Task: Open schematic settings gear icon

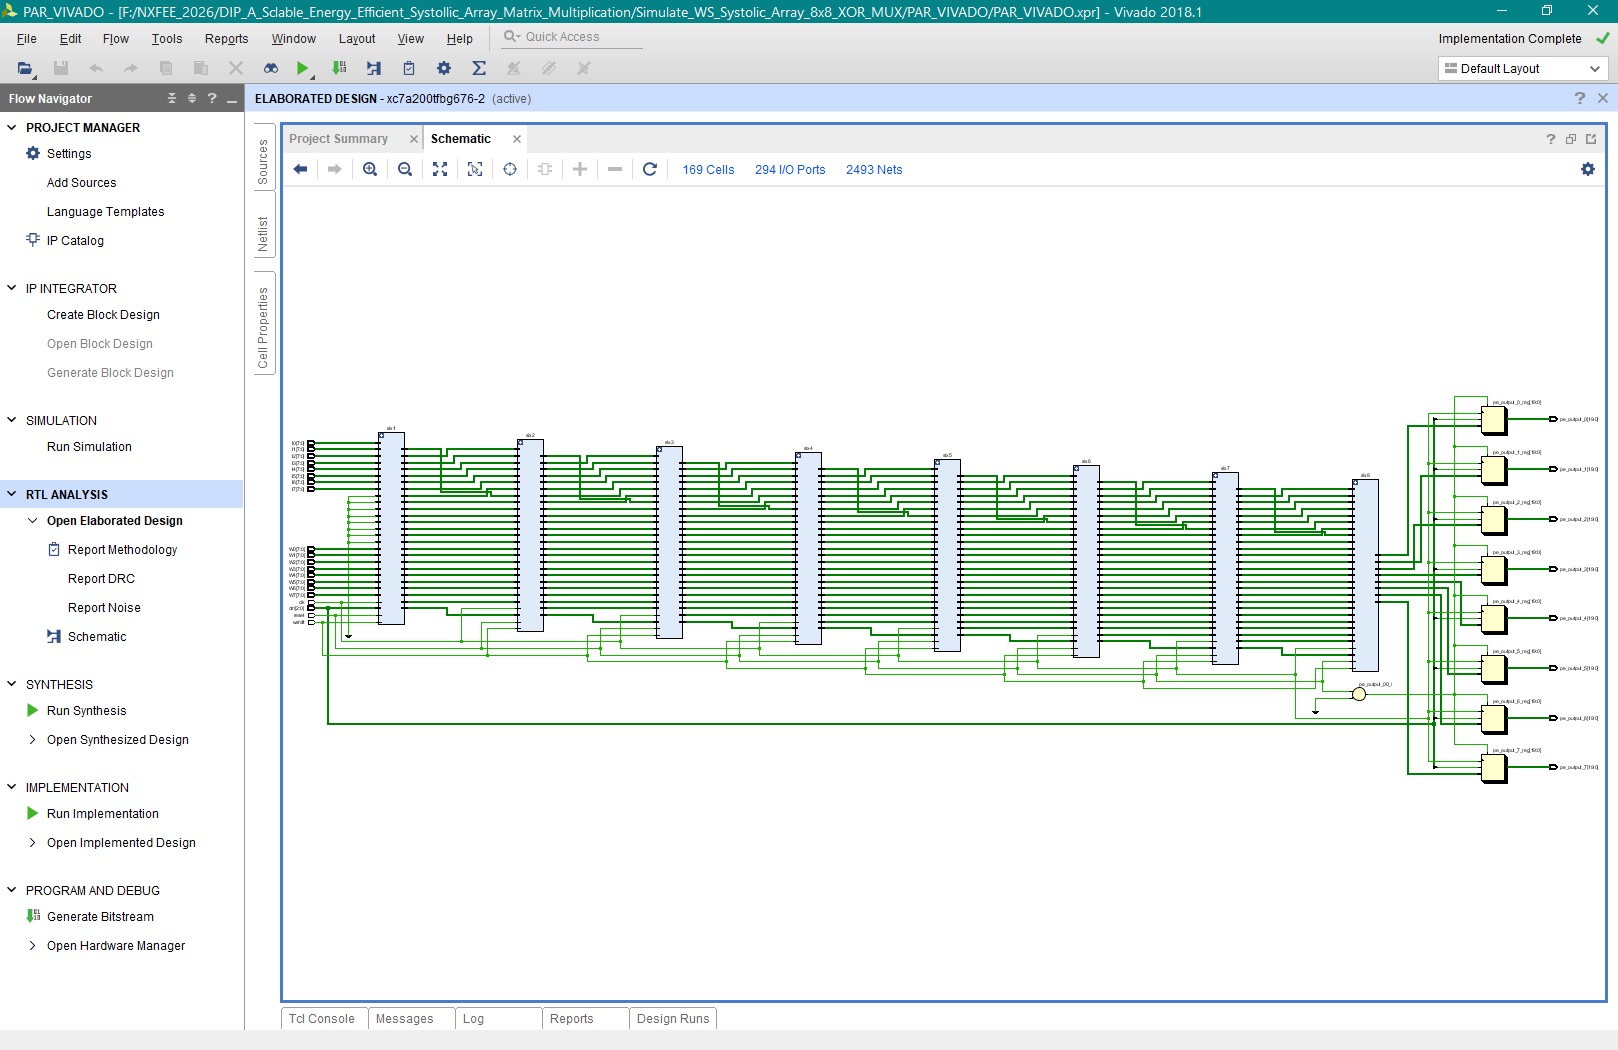Action: [1587, 170]
